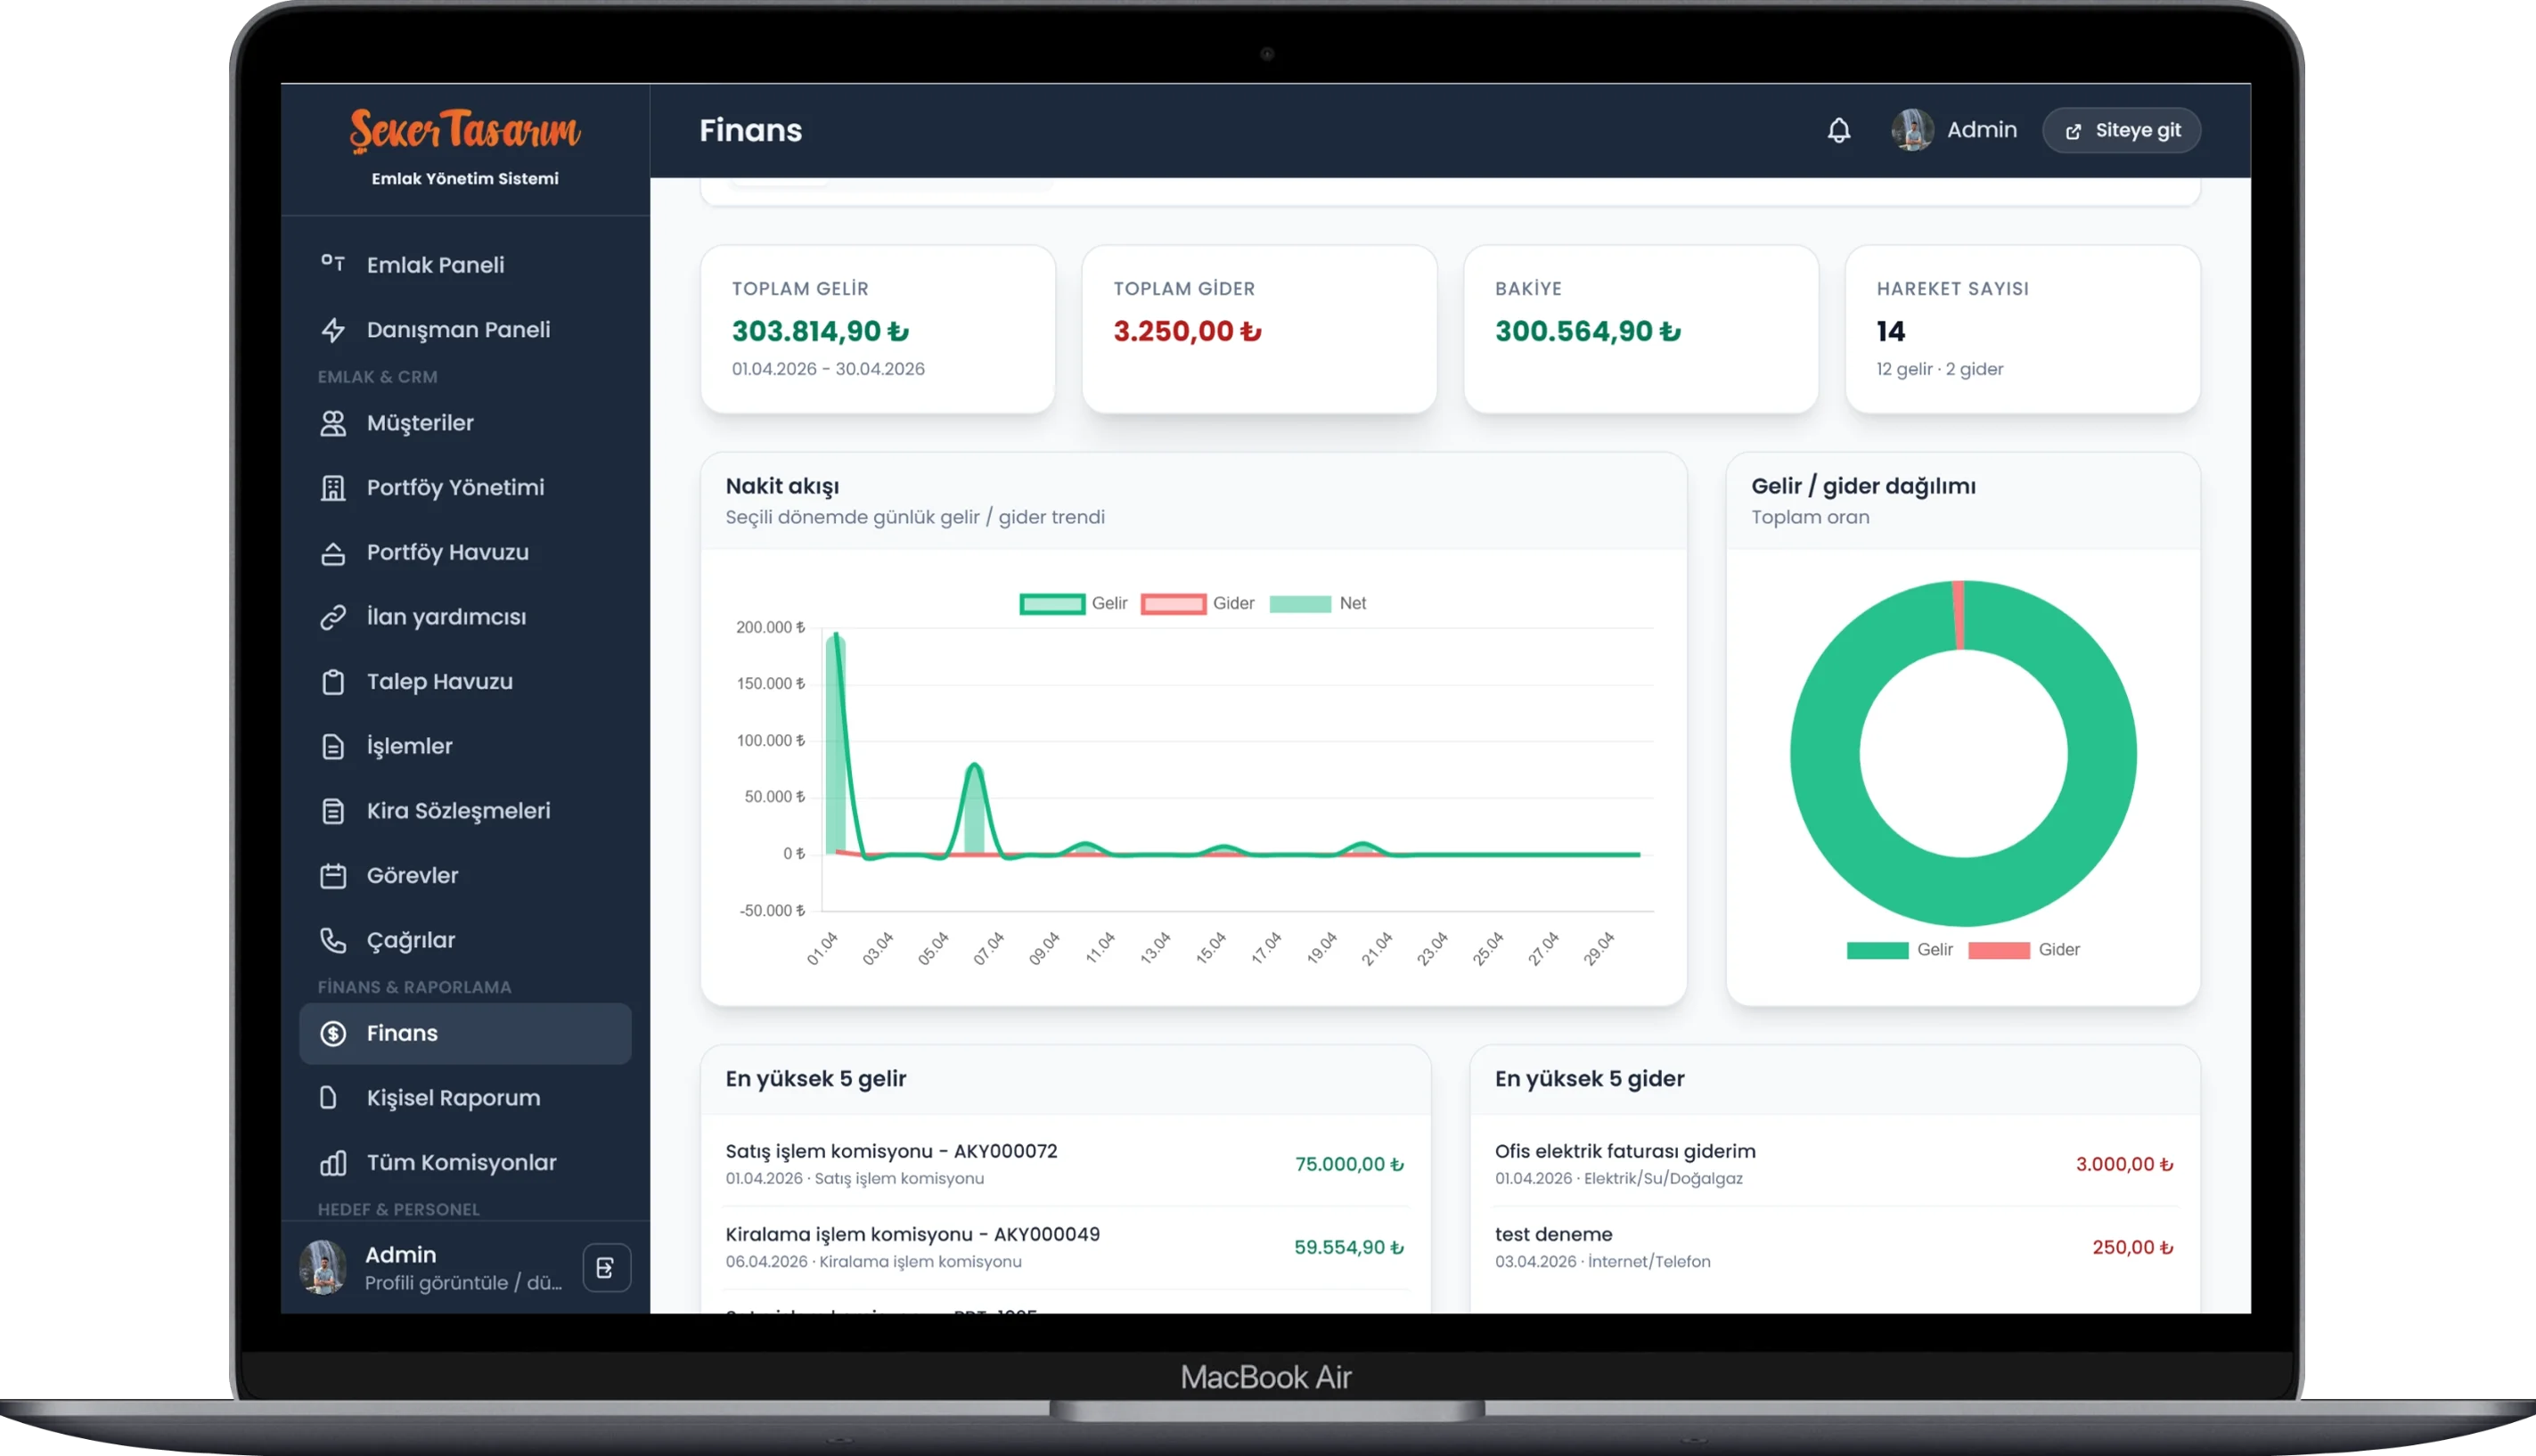Click the Toplam Gelir card value 303.814,90 ₺
Image resolution: width=2536 pixels, height=1456 pixels.
[x=820, y=331]
